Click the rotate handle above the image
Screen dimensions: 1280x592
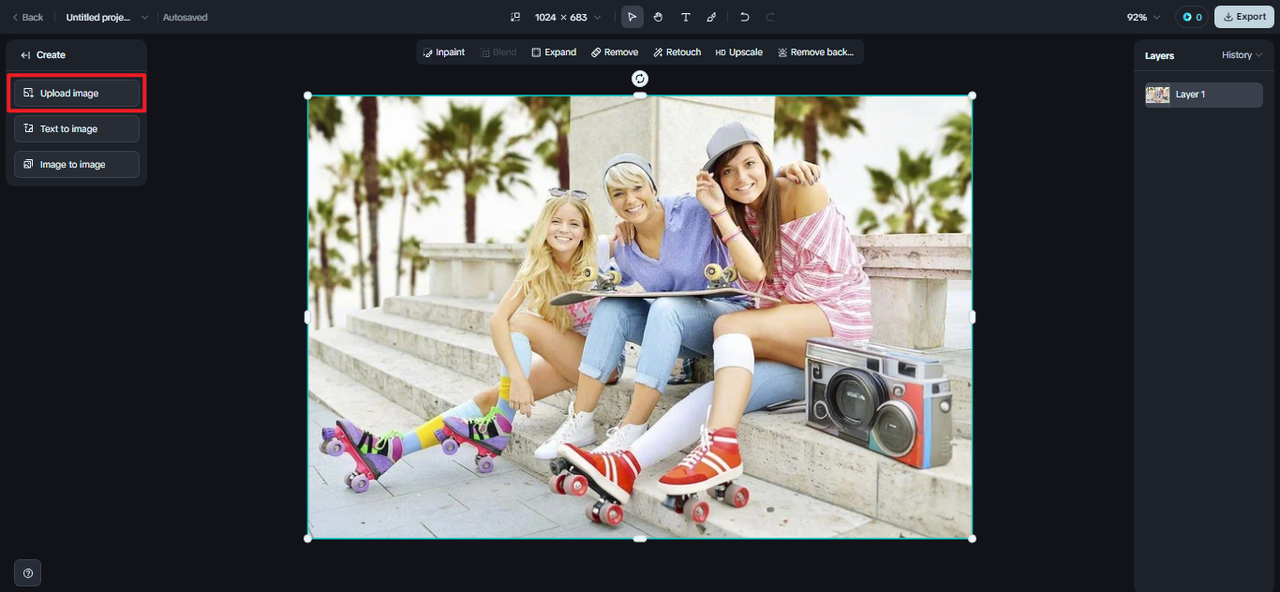(640, 78)
